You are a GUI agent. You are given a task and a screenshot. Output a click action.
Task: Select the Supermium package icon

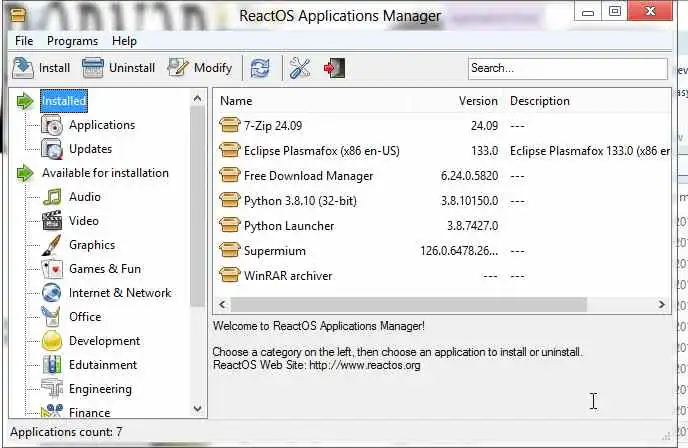pyautogui.click(x=229, y=251)
